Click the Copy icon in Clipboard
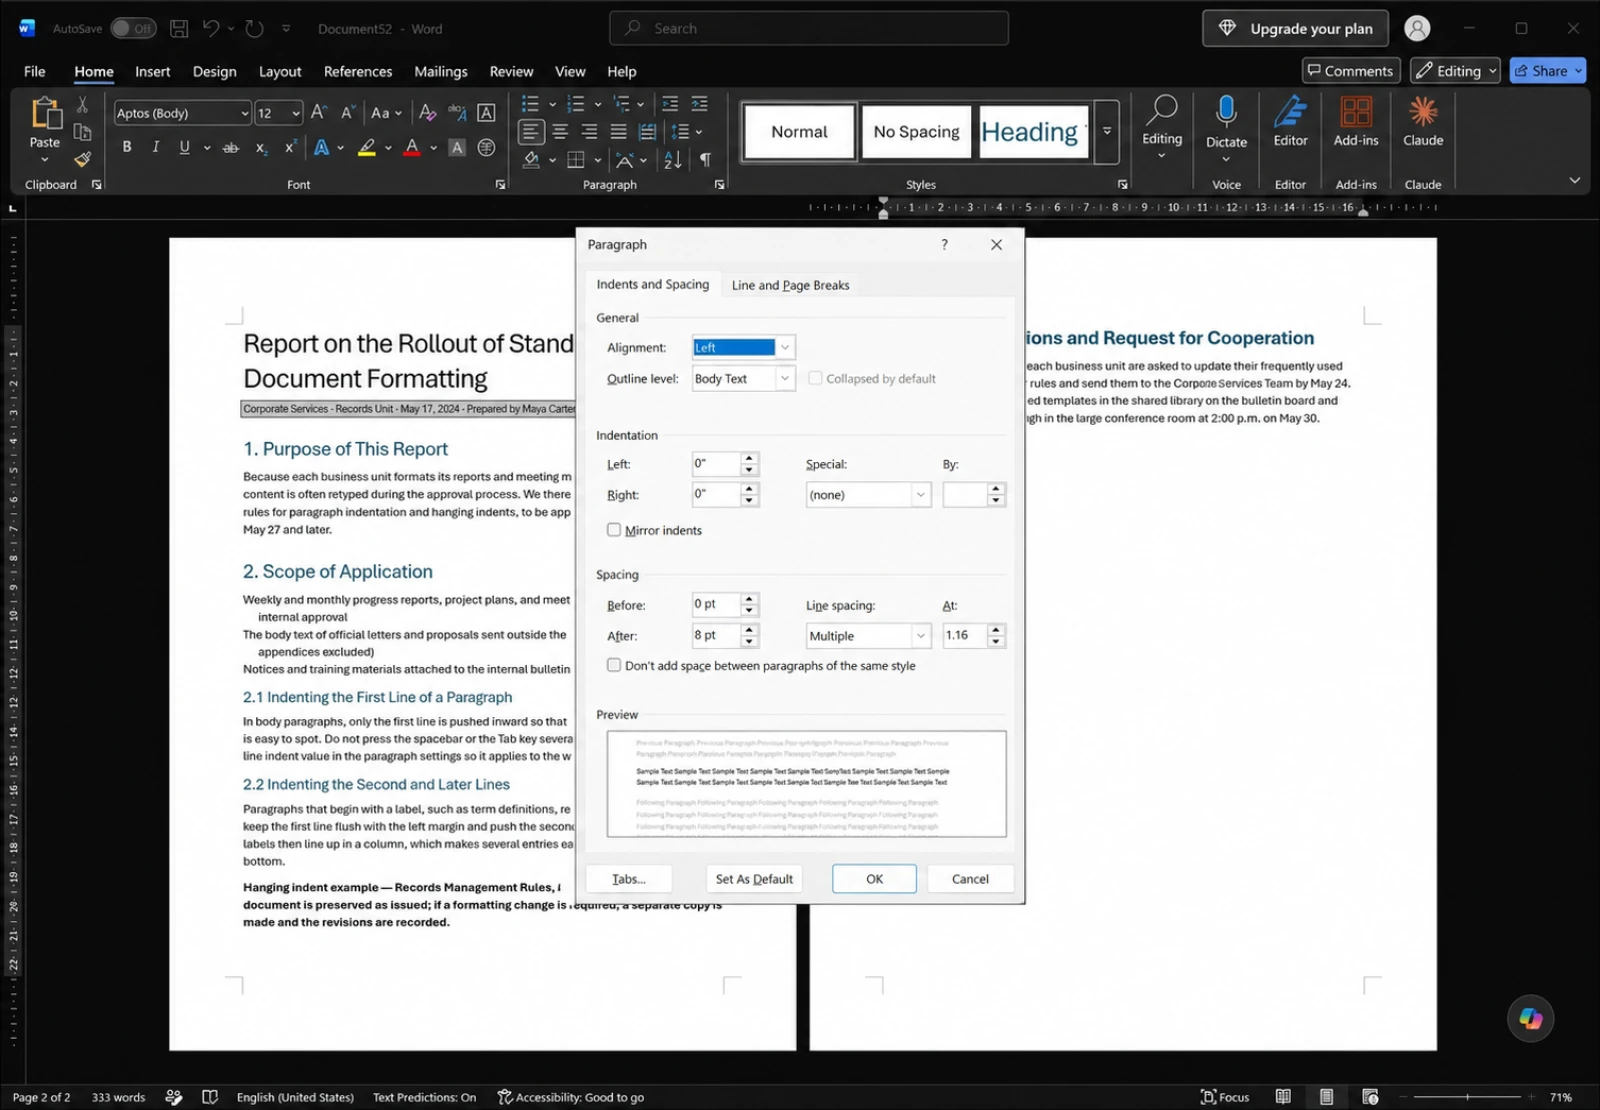This screenshot has height=1110, width=1600. (x=82, y=131)
